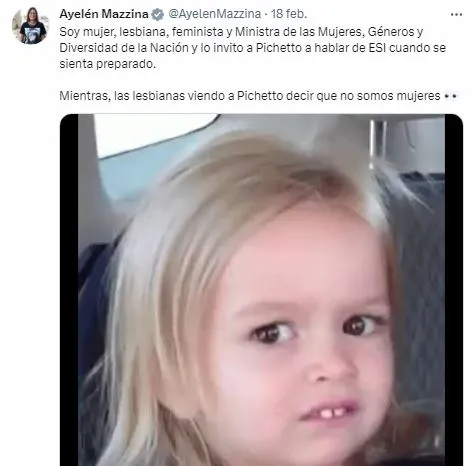Click the right black bar of the video
This screenshot has width=475, height=466.
454,290
